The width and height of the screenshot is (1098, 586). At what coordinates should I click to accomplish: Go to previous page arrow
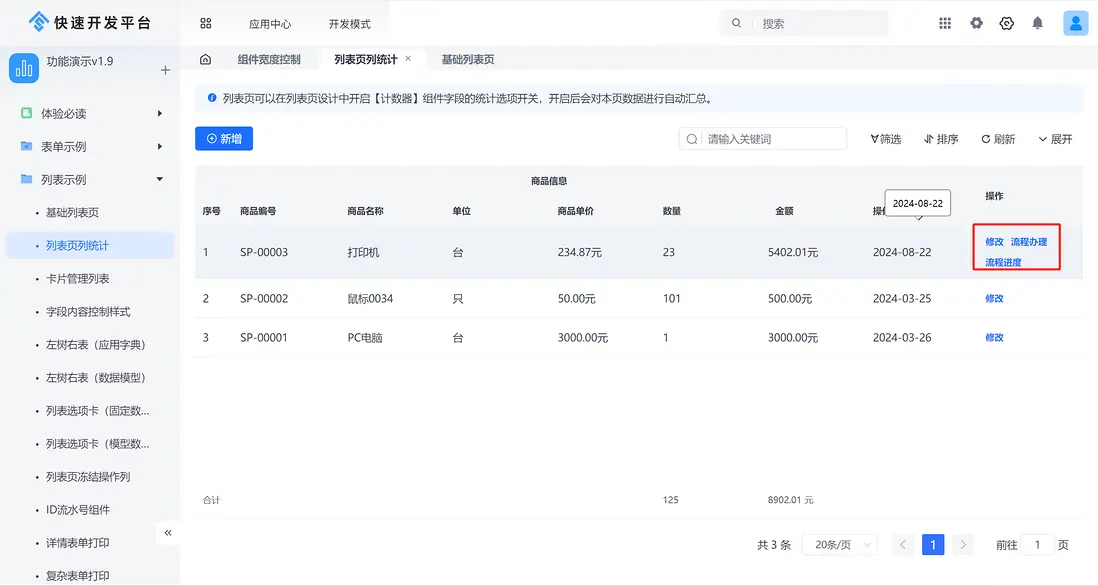tap(903, 545)
